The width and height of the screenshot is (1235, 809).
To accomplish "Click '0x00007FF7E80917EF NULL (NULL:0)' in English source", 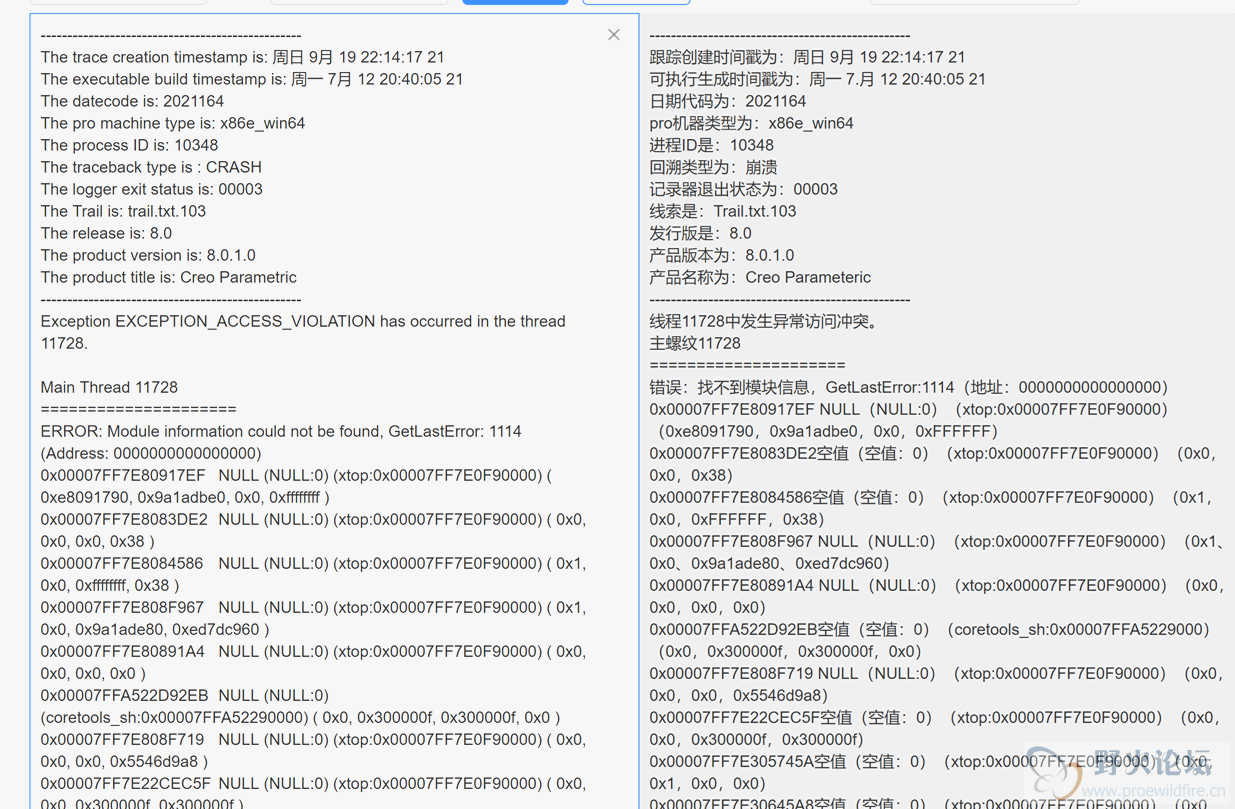I will (x=184, y=475).
